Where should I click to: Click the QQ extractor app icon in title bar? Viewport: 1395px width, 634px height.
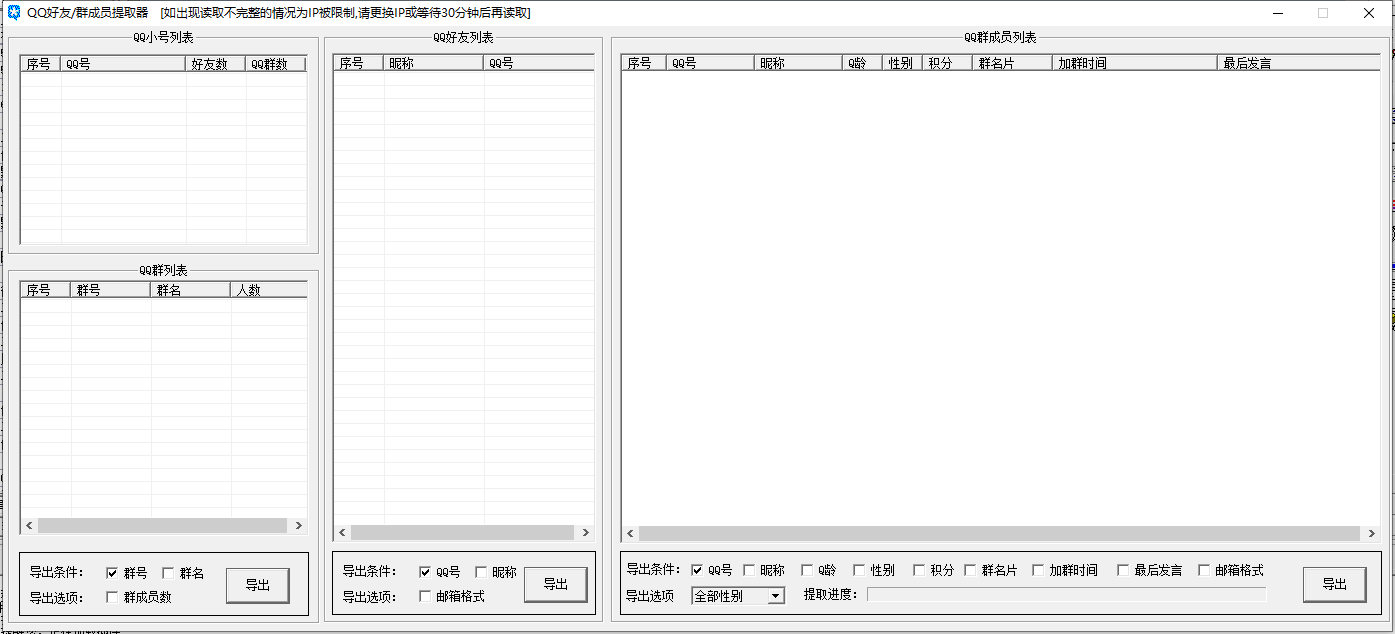[x=14, y=13]
